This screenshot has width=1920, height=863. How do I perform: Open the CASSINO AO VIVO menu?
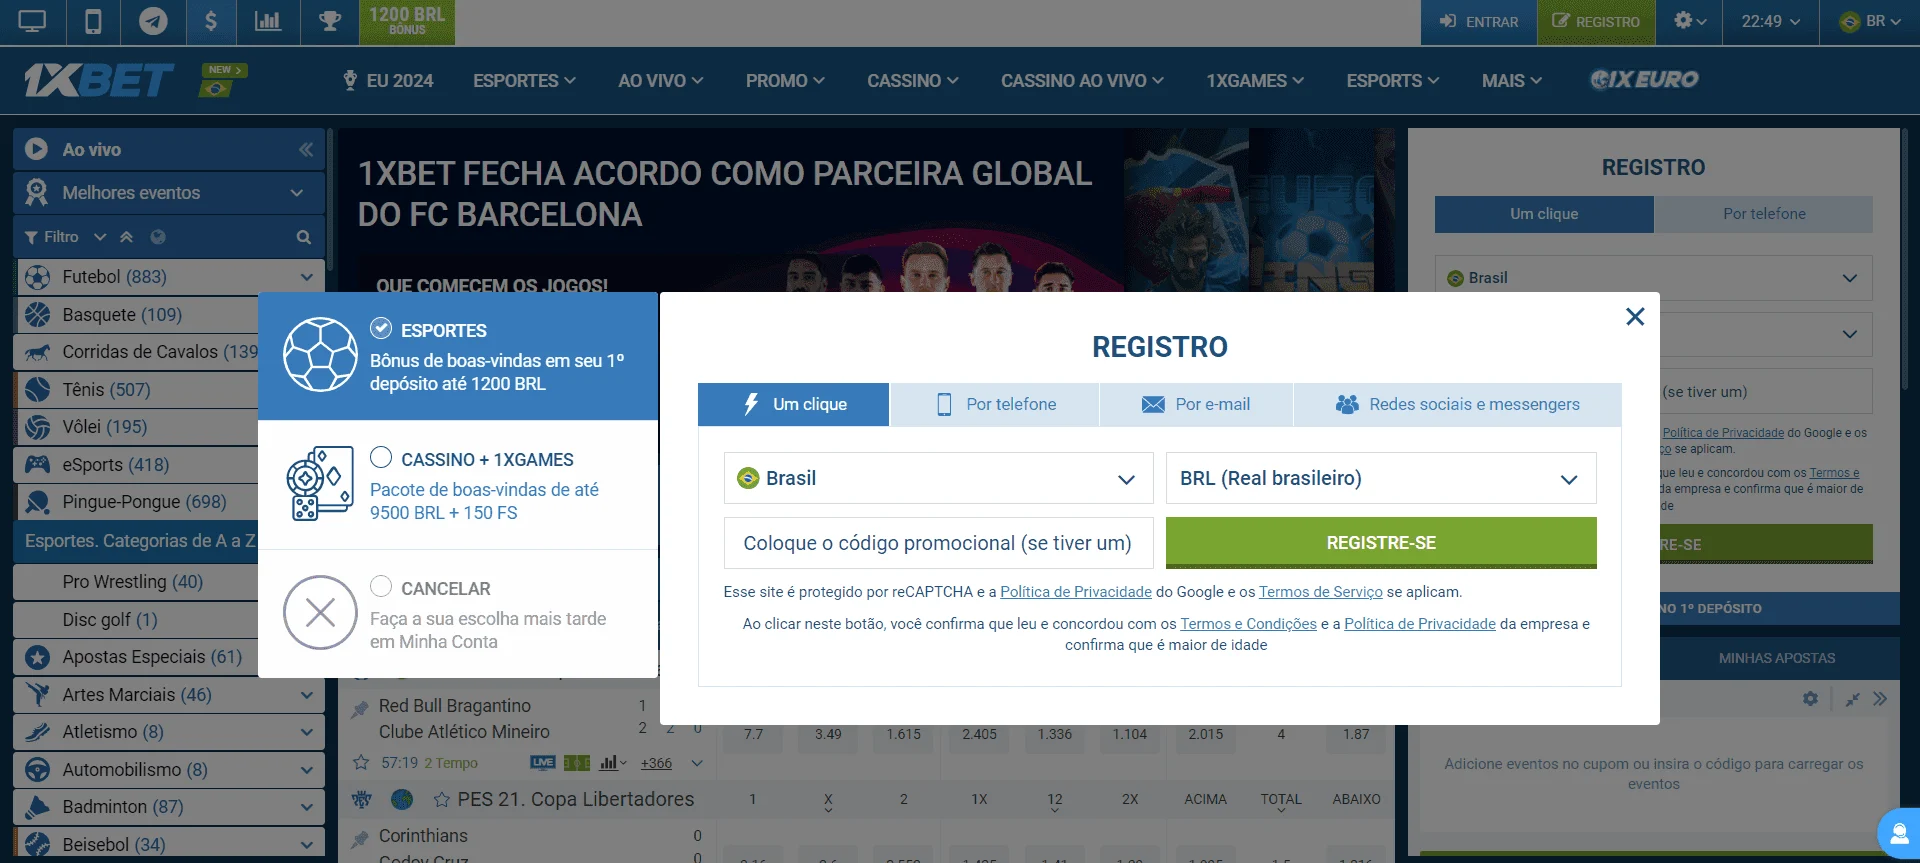click(1082, 81)
